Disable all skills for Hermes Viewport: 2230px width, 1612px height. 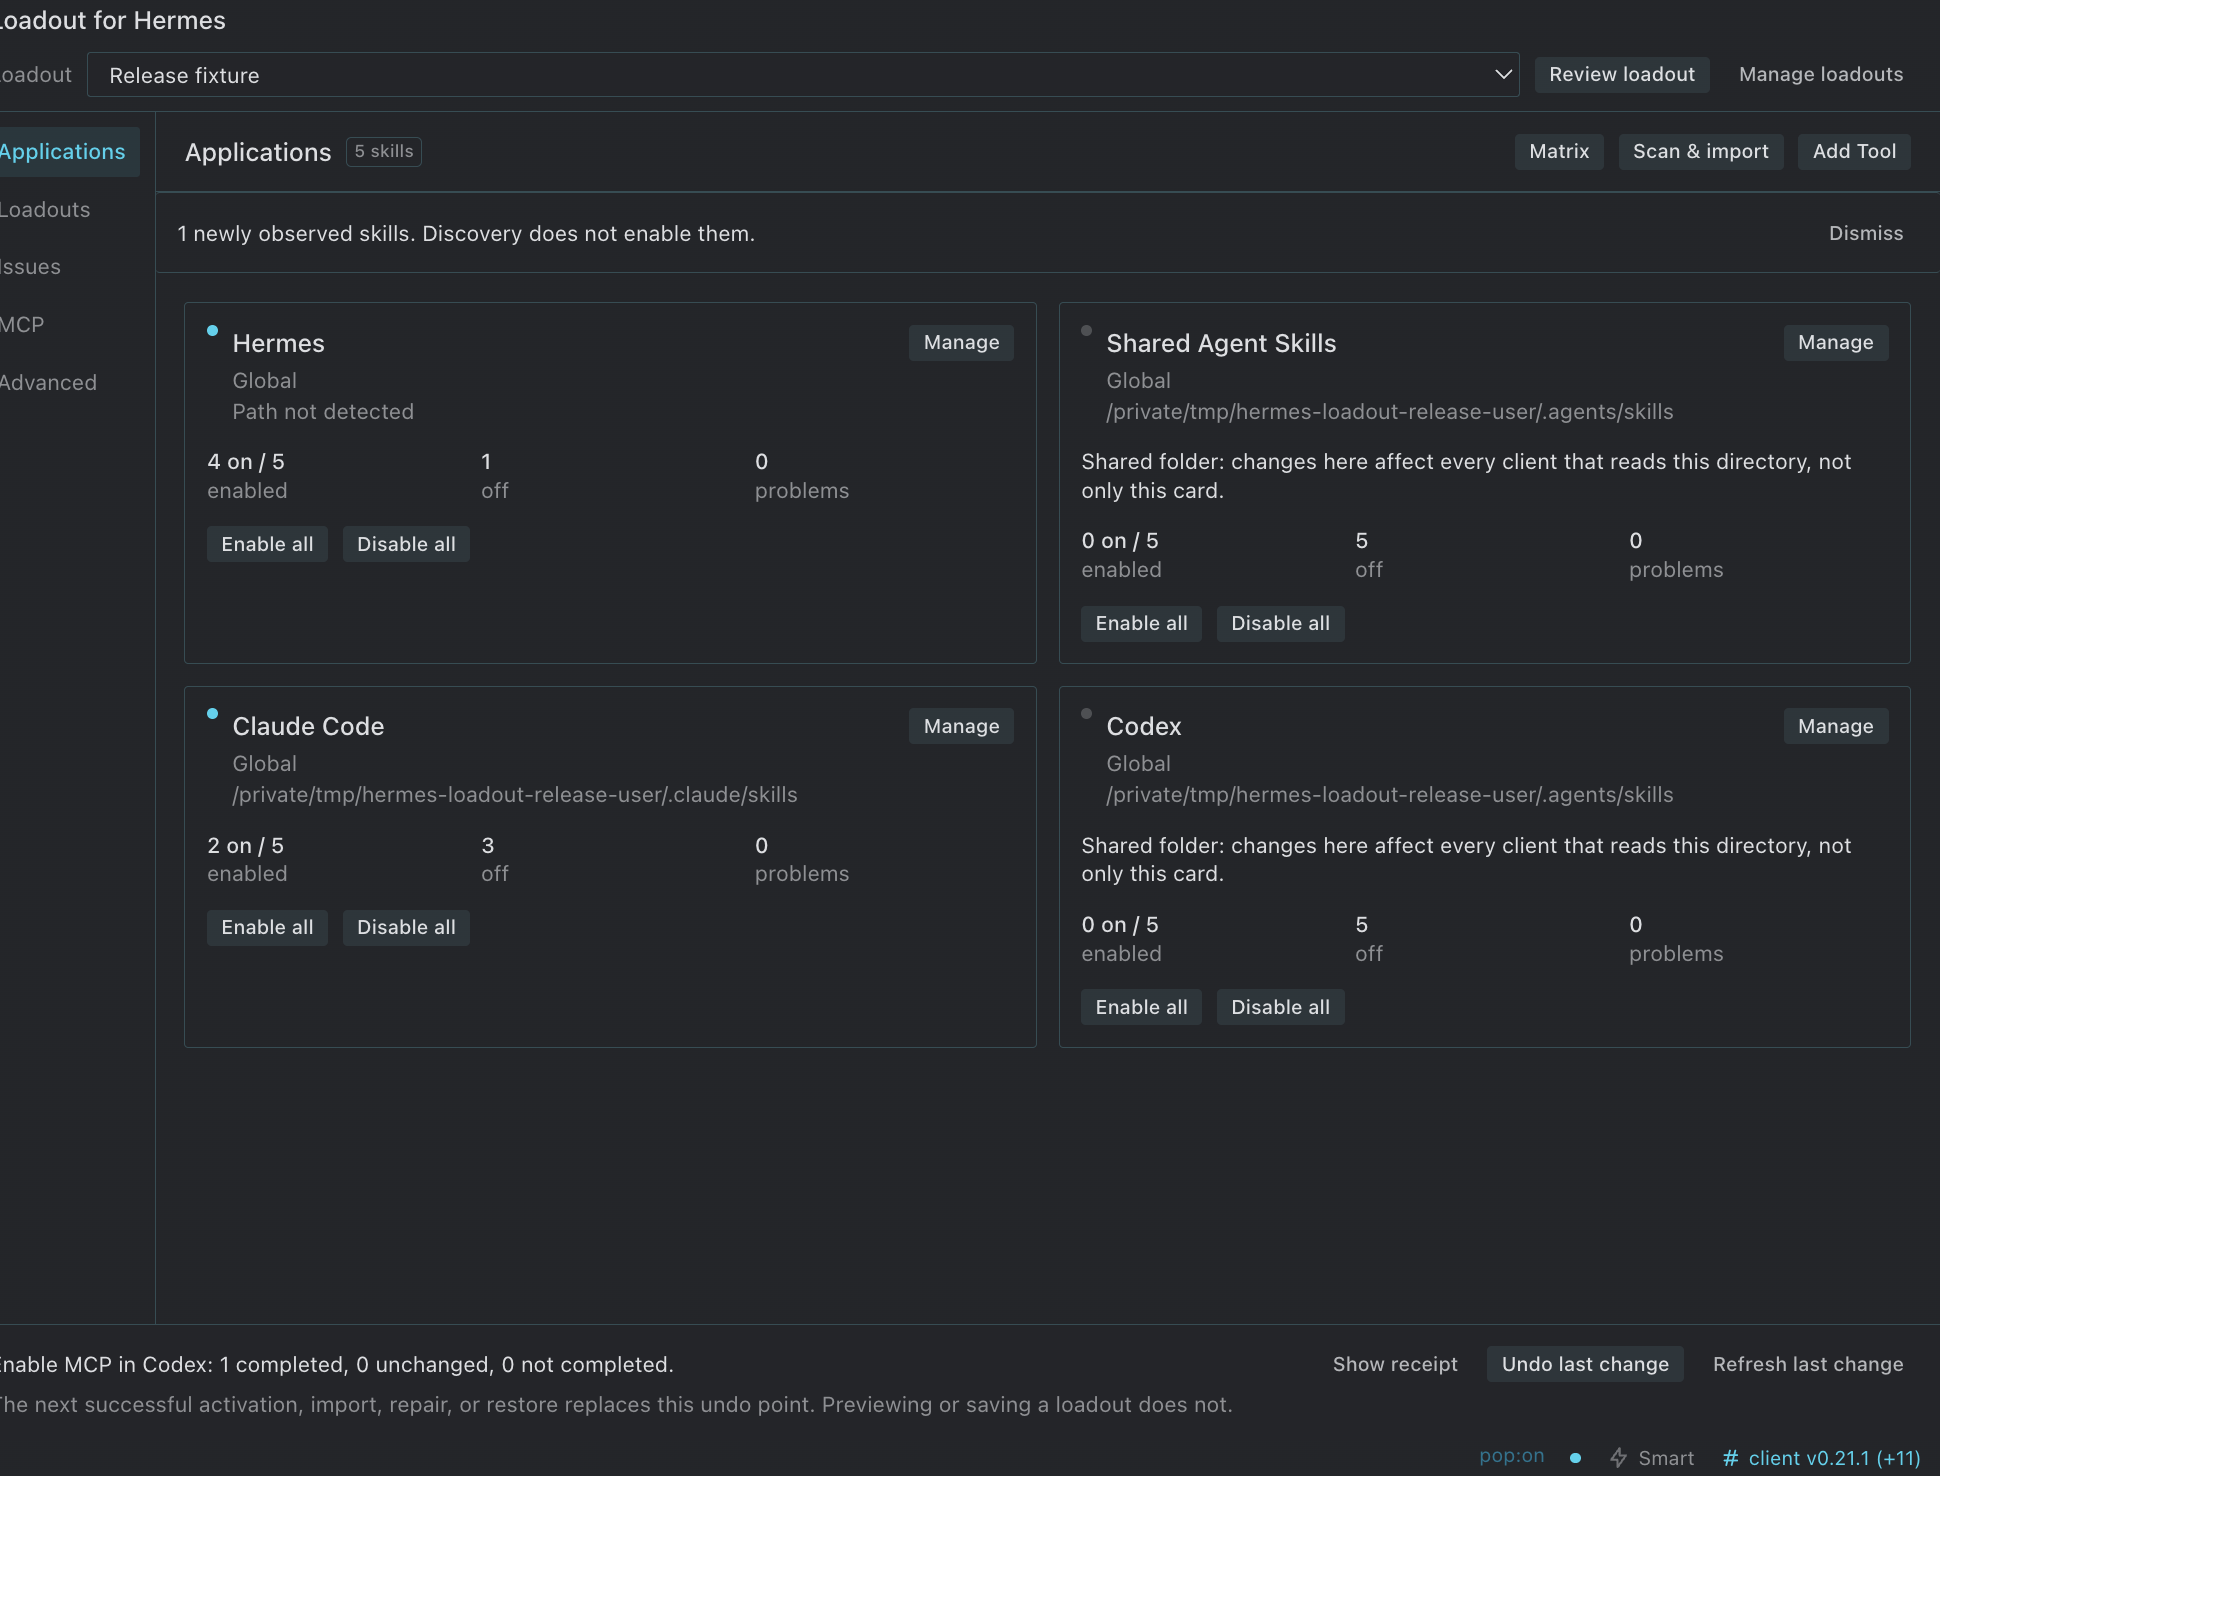click(406, 544)
